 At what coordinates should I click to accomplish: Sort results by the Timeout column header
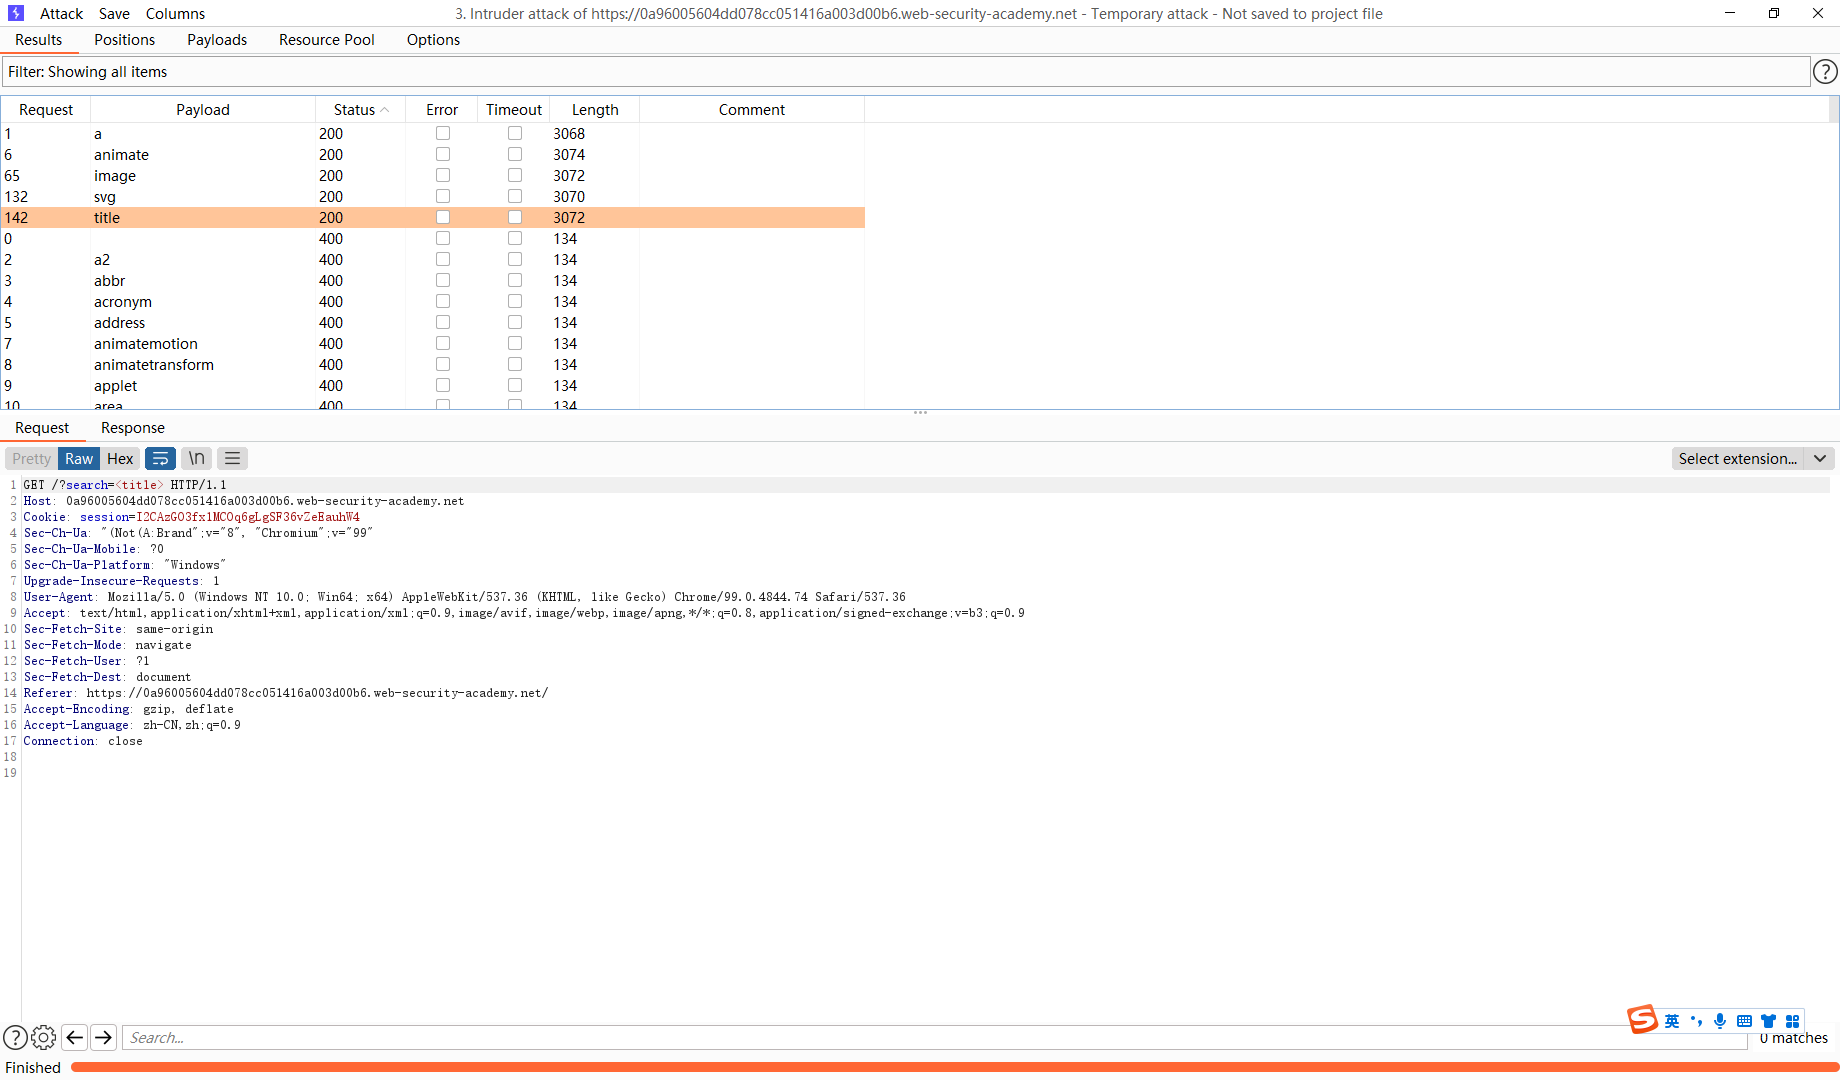tap(514, 110)
